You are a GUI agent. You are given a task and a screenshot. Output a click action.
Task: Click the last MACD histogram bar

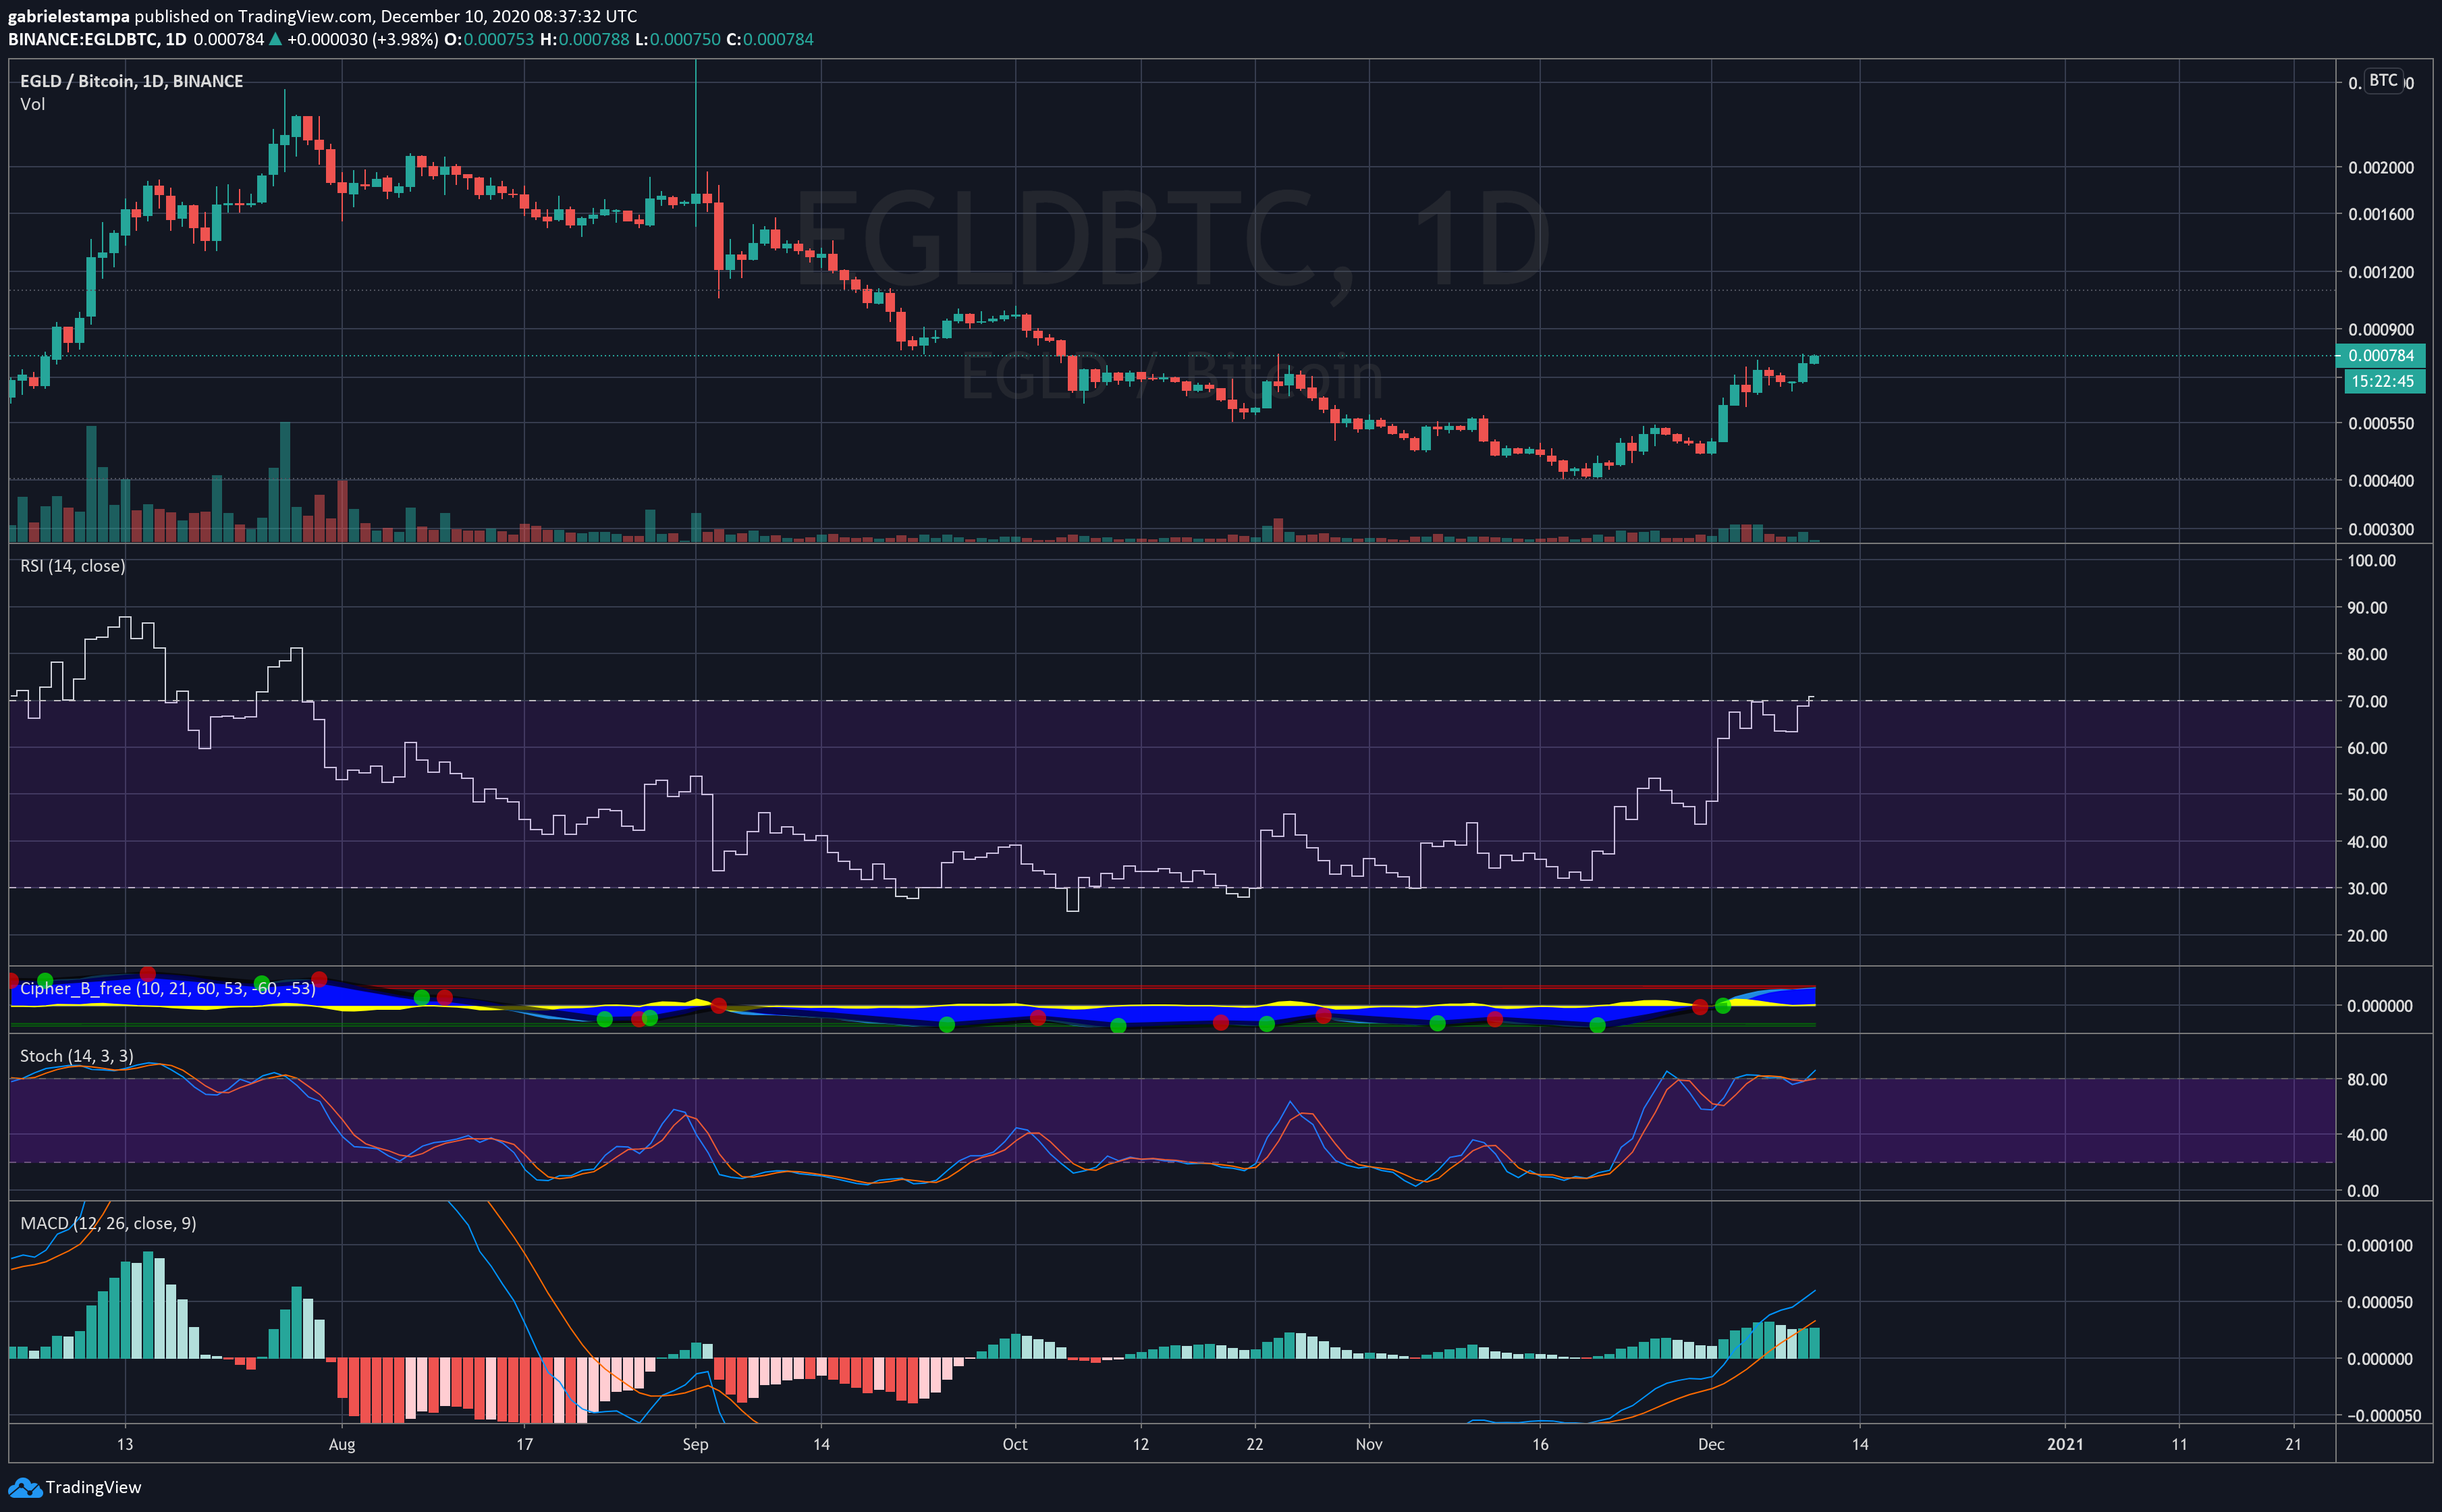click(1814, 1342)
